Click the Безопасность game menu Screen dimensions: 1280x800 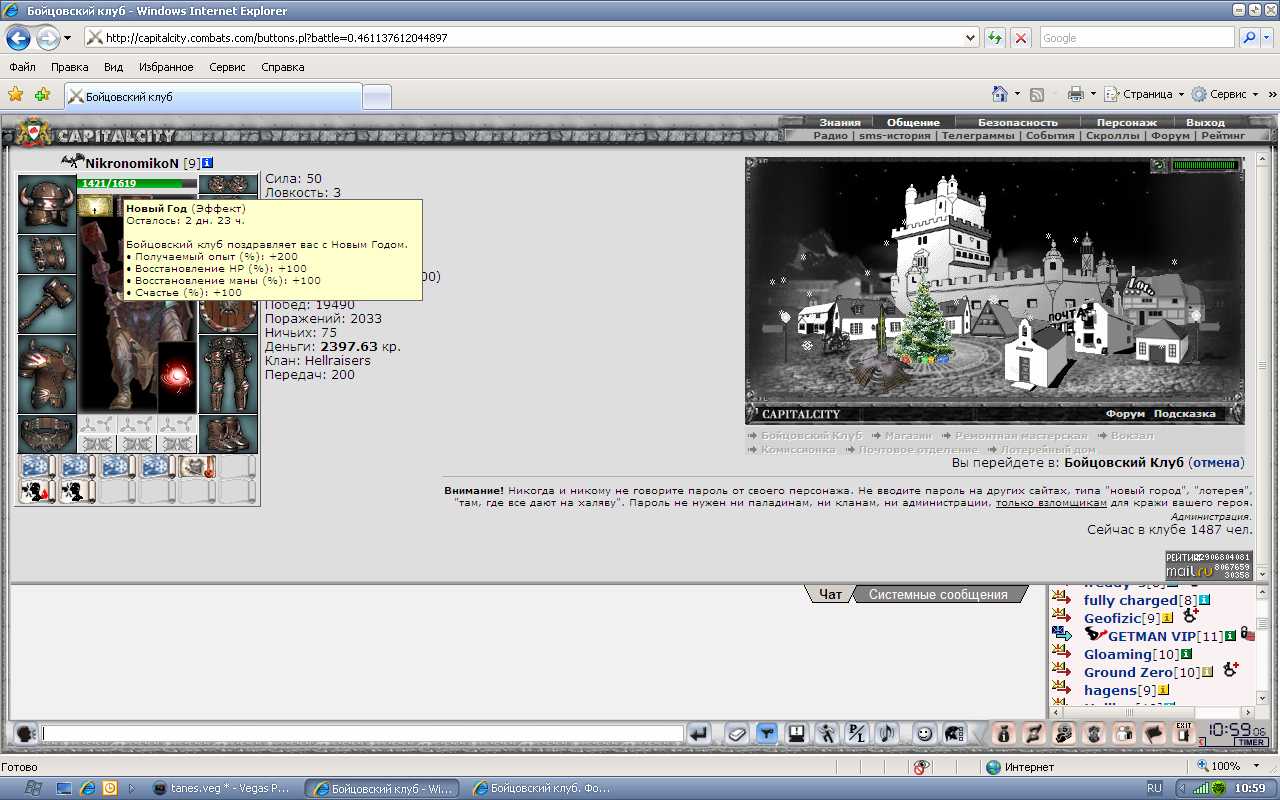point(1018,123)
